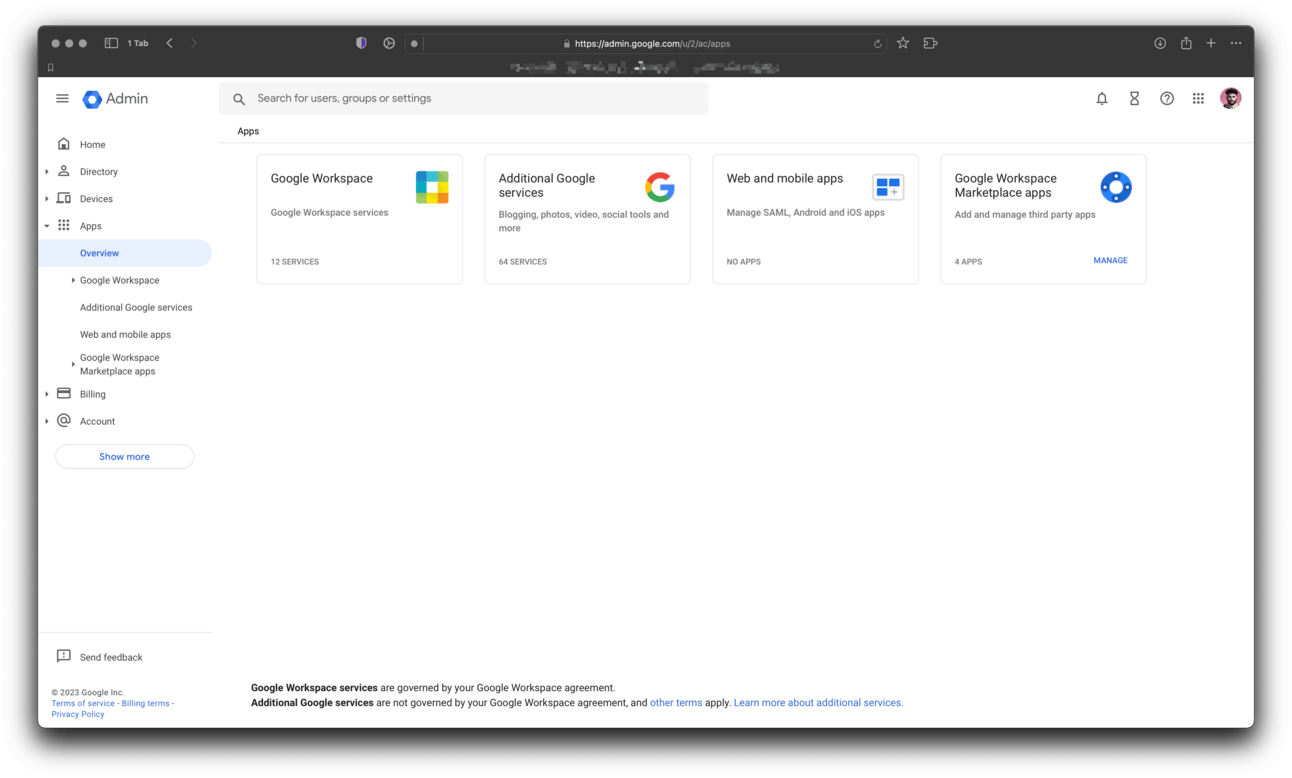Click the Google Admin logo
Viewport: 1292px width, 778px height.
coord(116,99)
